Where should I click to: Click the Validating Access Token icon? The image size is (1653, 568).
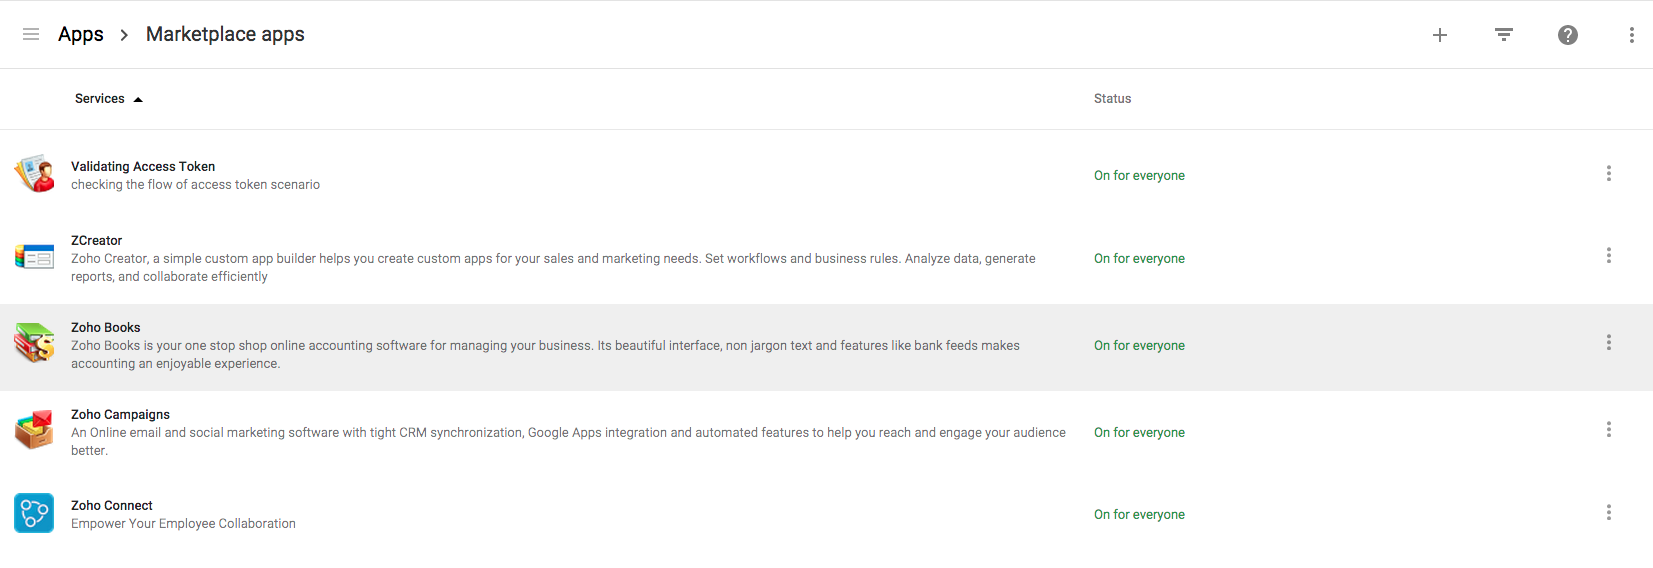34,174
